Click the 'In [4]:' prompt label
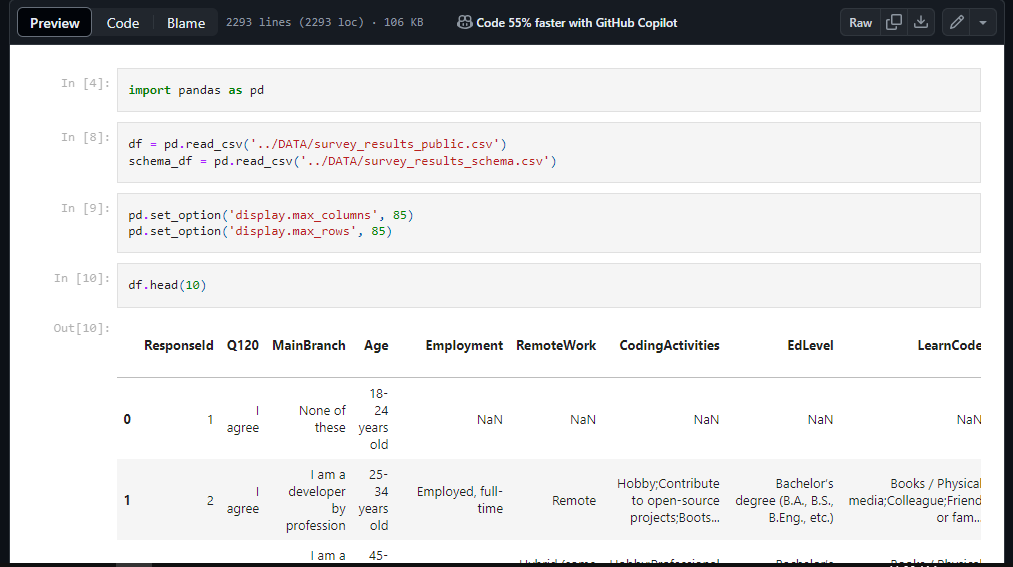1013x567 pixels. tap(85, 83)
